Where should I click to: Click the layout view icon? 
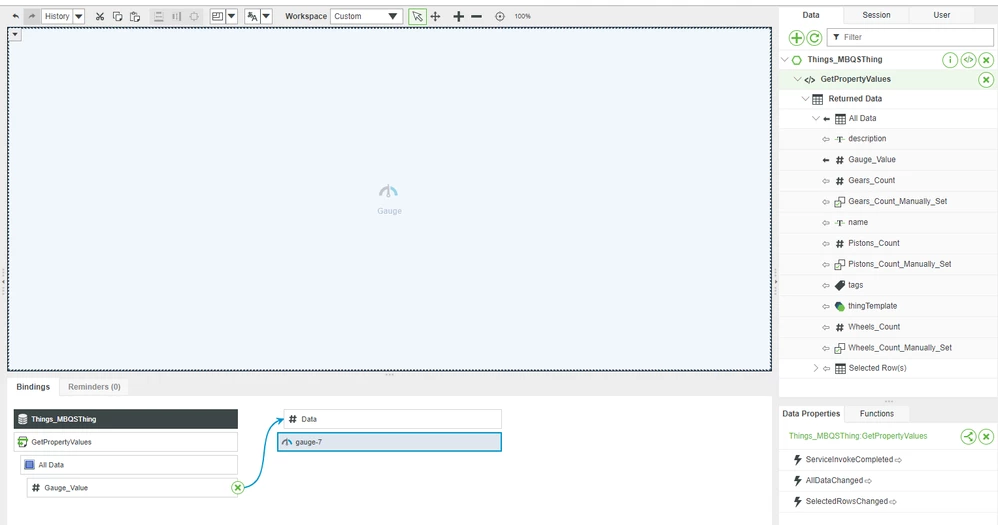(x=218, y=16)
